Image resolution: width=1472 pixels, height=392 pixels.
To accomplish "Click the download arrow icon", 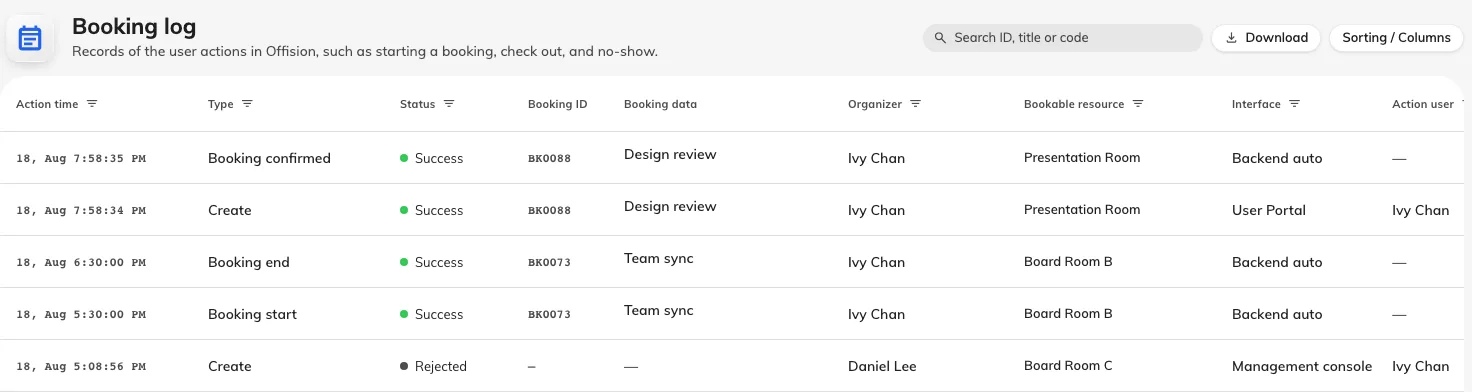I will tap(1231, 38).
